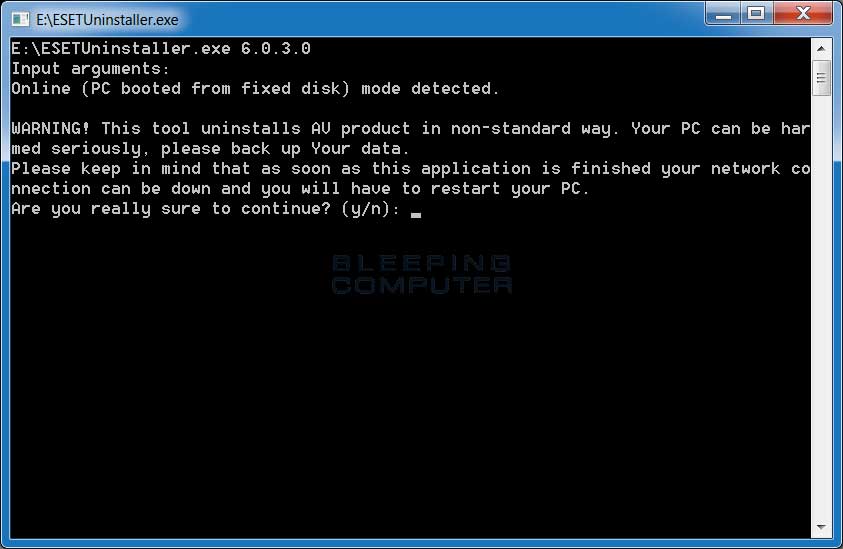843x549 pixels.
Task: Click the 'Input arguments:' line
Action: click(x=90, y=69)
